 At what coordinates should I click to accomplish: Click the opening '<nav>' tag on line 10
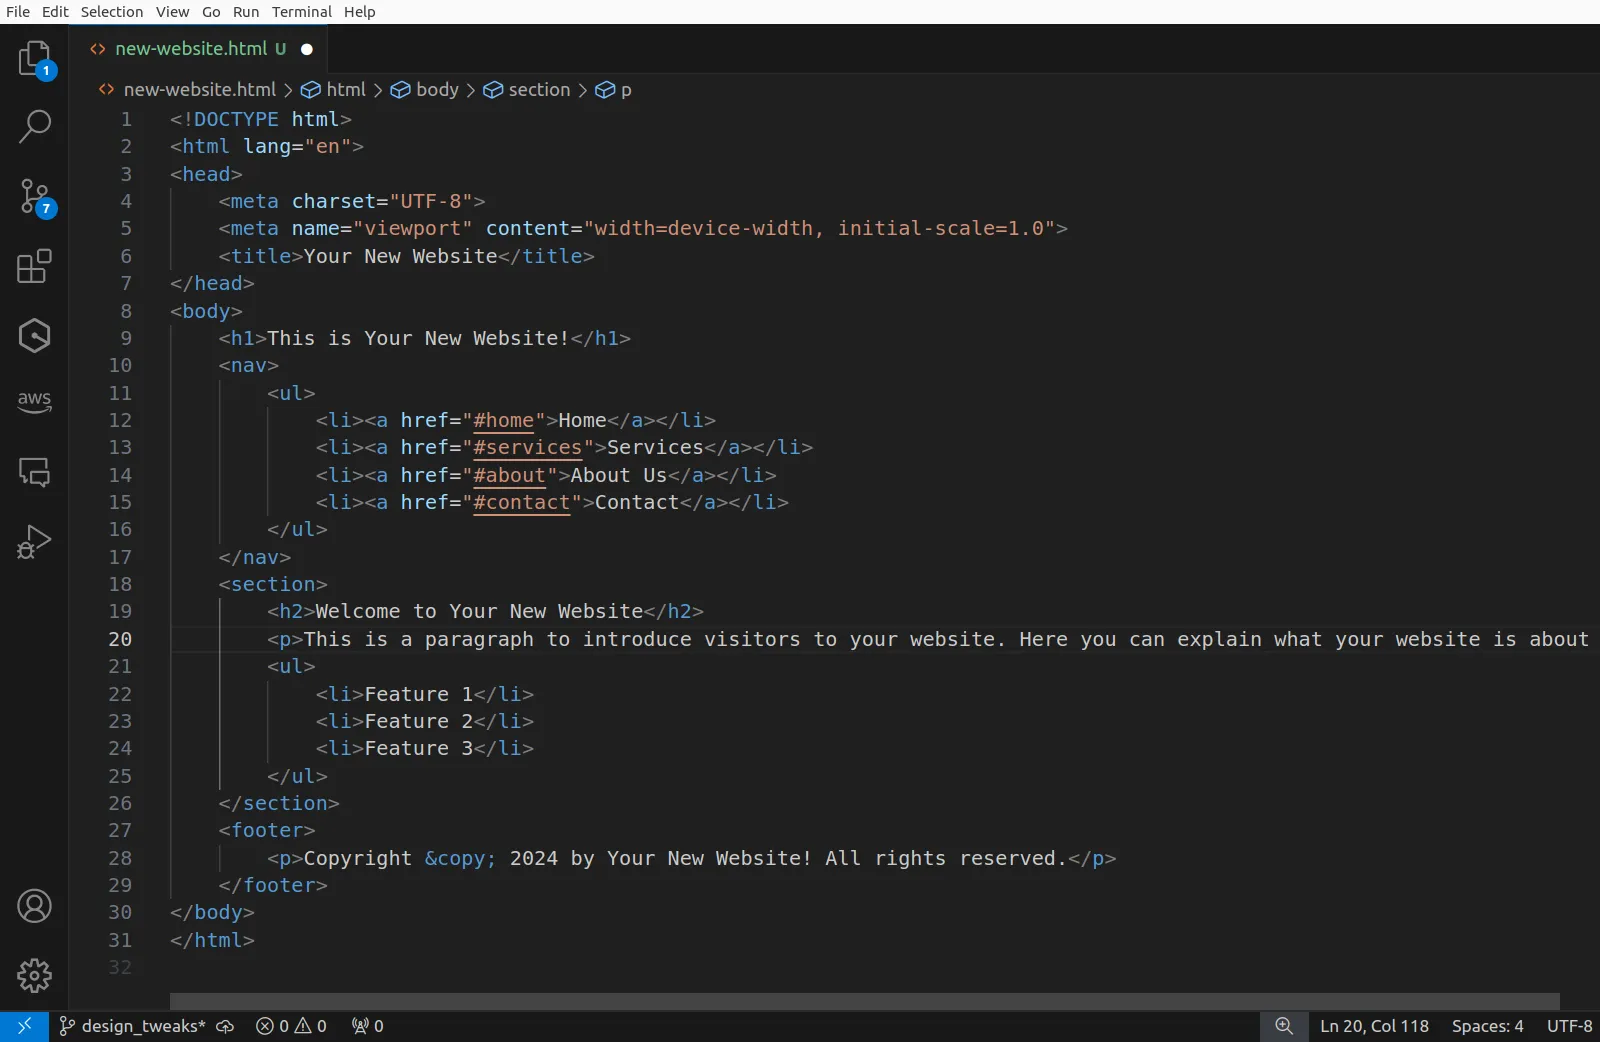tap(249, 365)
